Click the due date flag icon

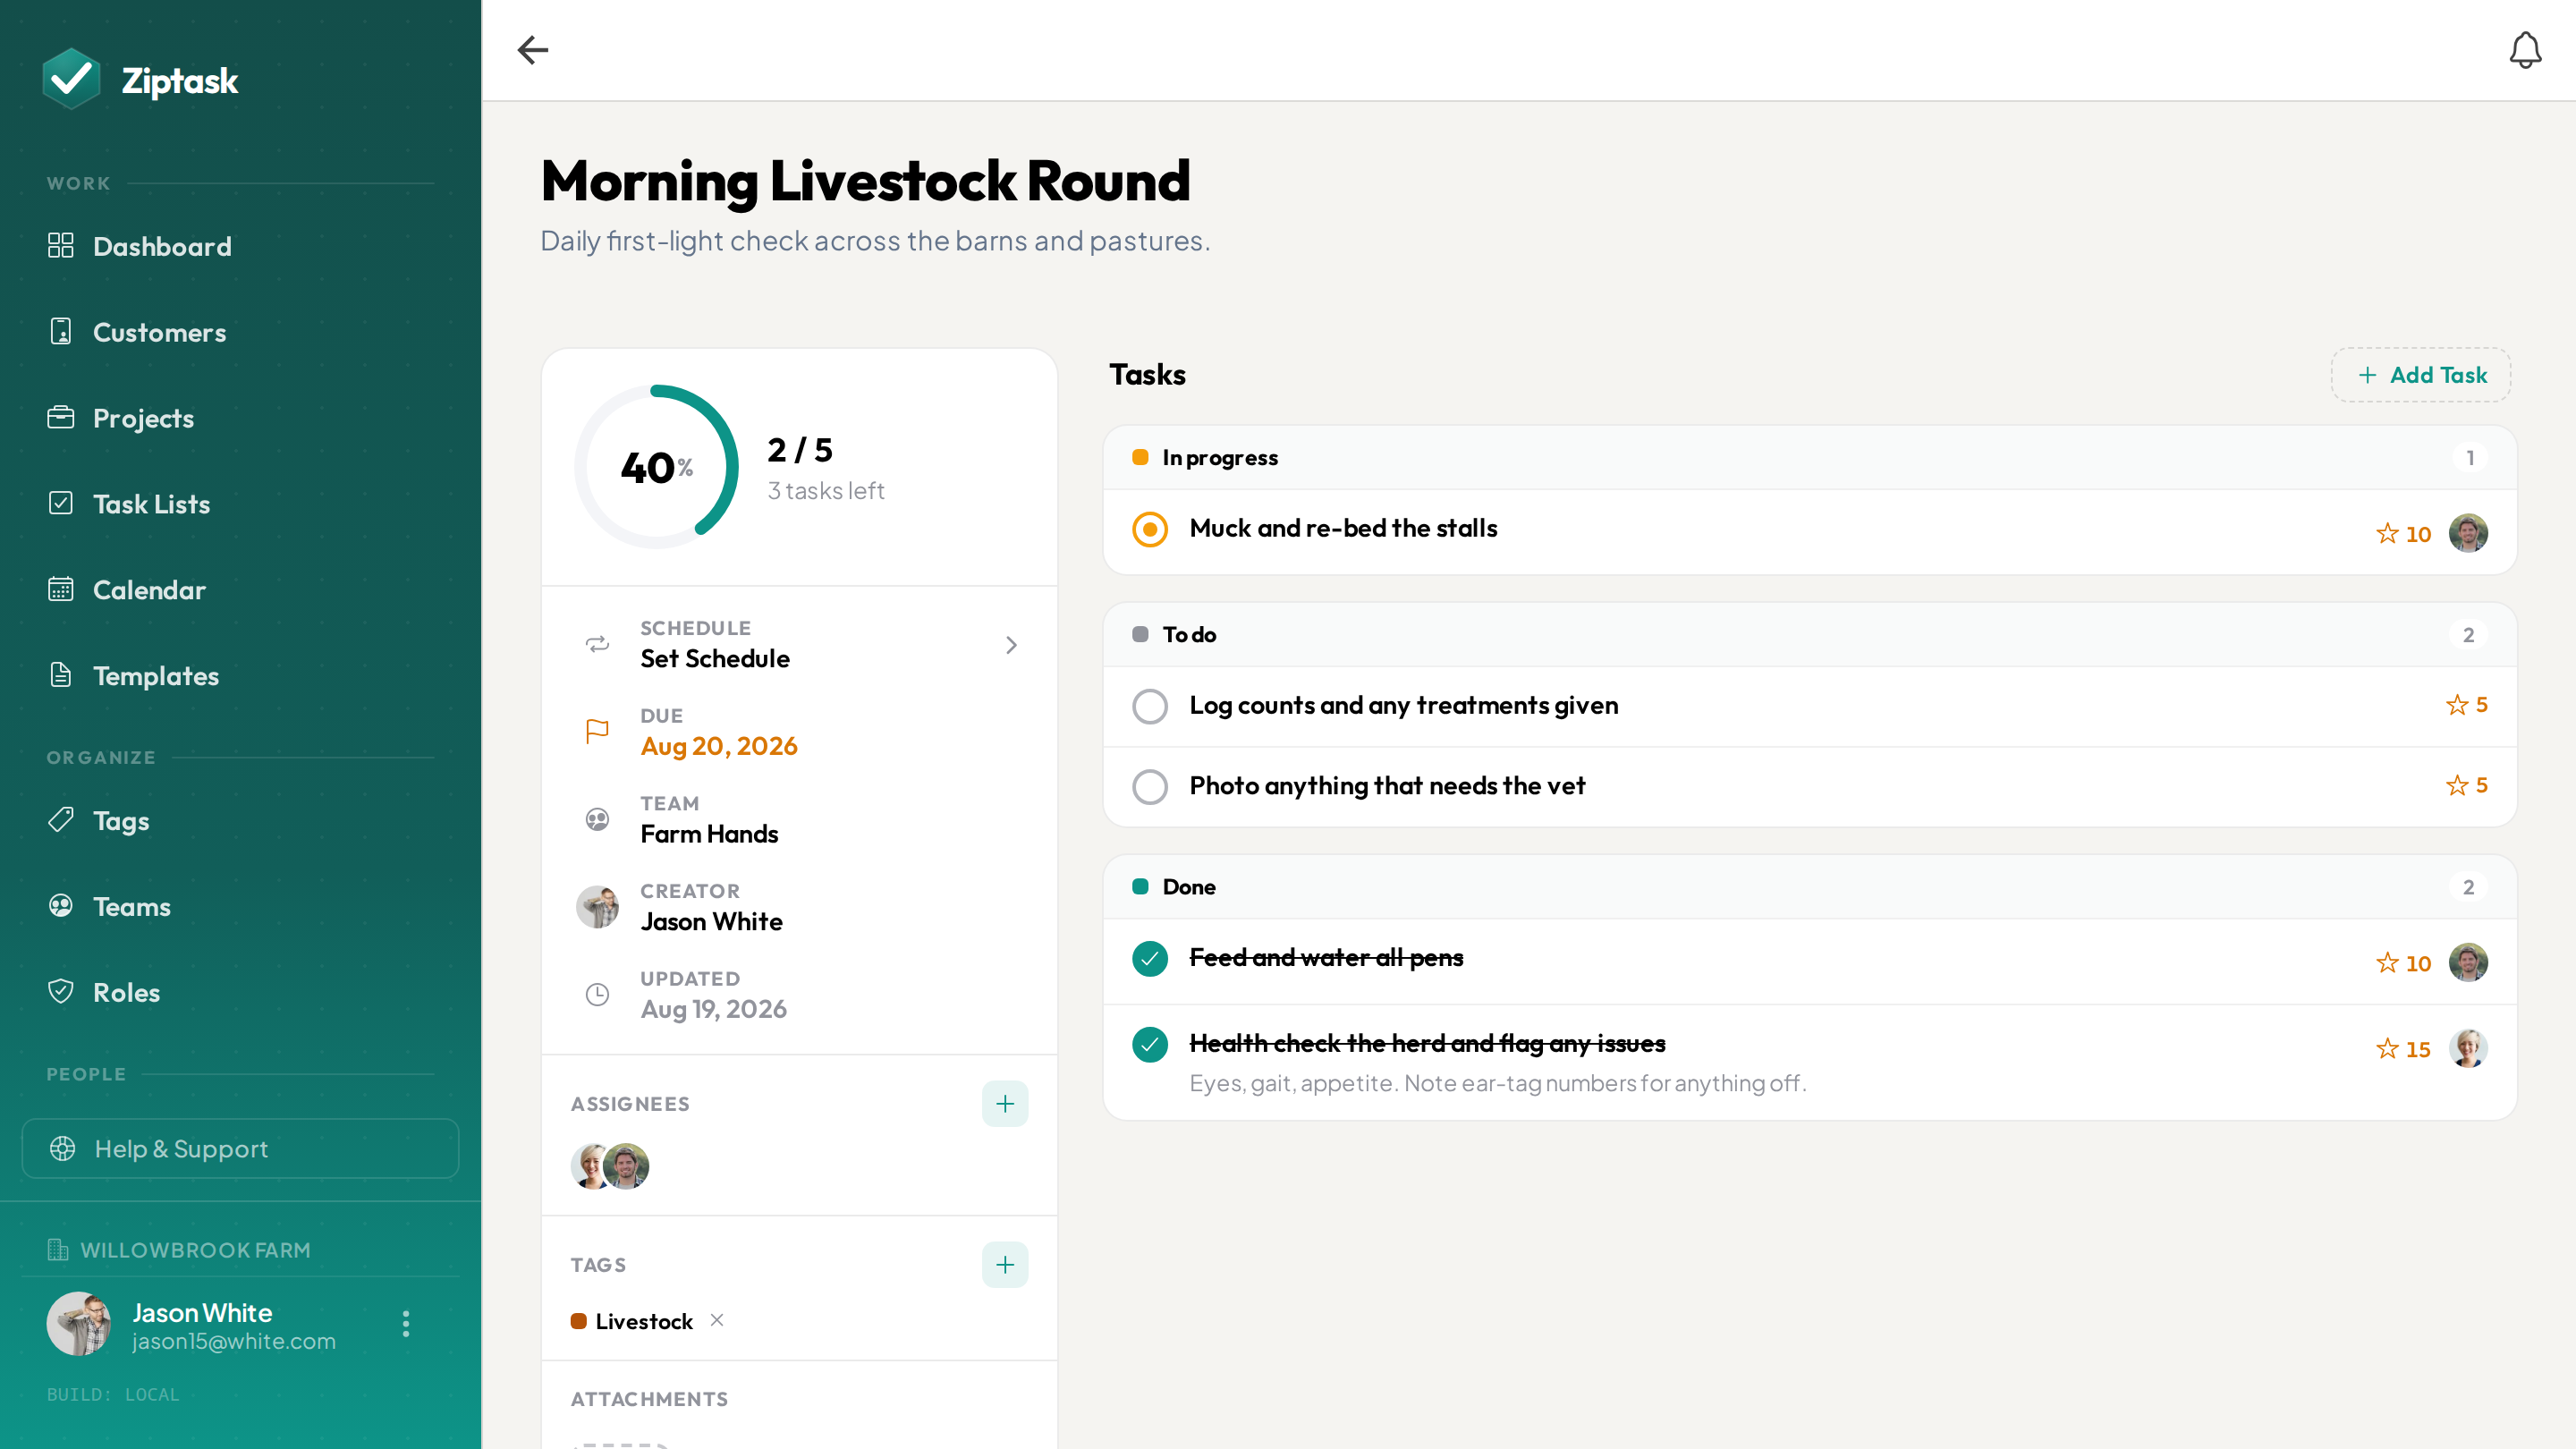[x=597, y=731]
